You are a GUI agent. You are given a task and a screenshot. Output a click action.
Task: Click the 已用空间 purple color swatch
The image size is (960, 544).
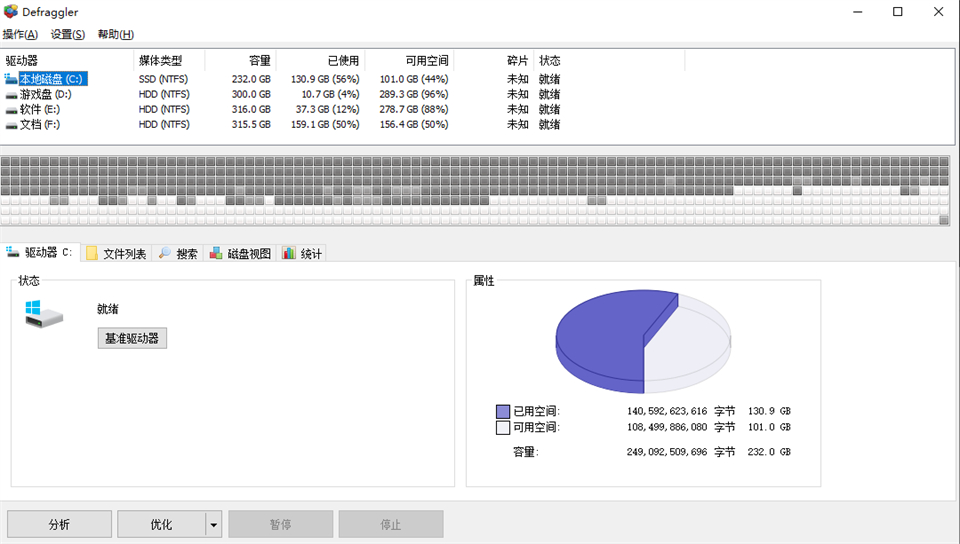click(x=503, y=411)
